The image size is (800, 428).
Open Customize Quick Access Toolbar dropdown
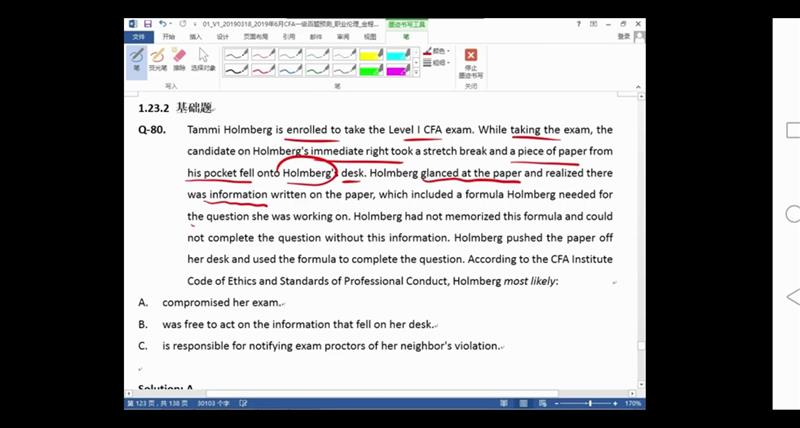tap(195, 24)
